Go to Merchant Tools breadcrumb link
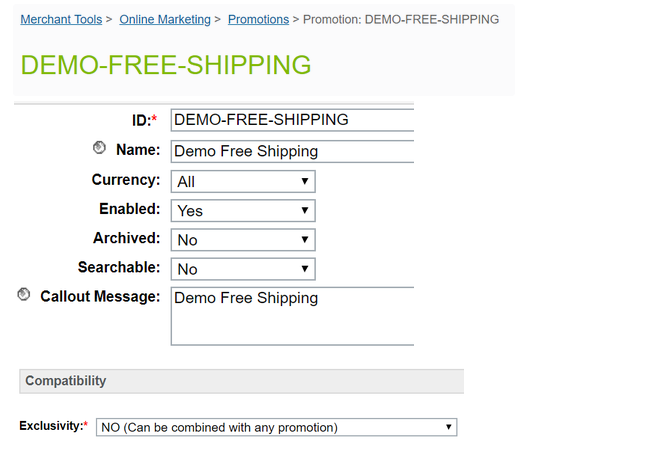654x459 pixels. 61,19
